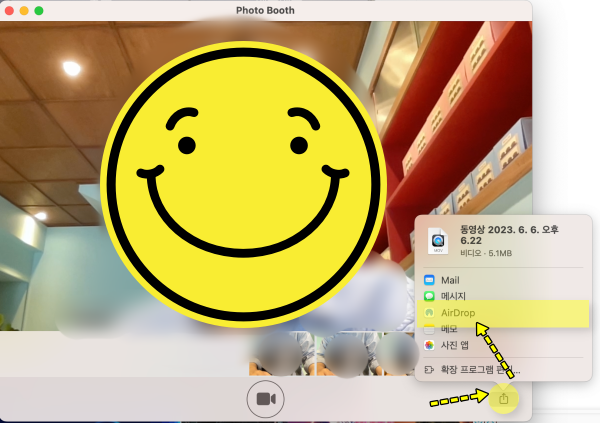Click the Photo Booth window title
Screen dimensions: 600x423
(x=265, y=10)
